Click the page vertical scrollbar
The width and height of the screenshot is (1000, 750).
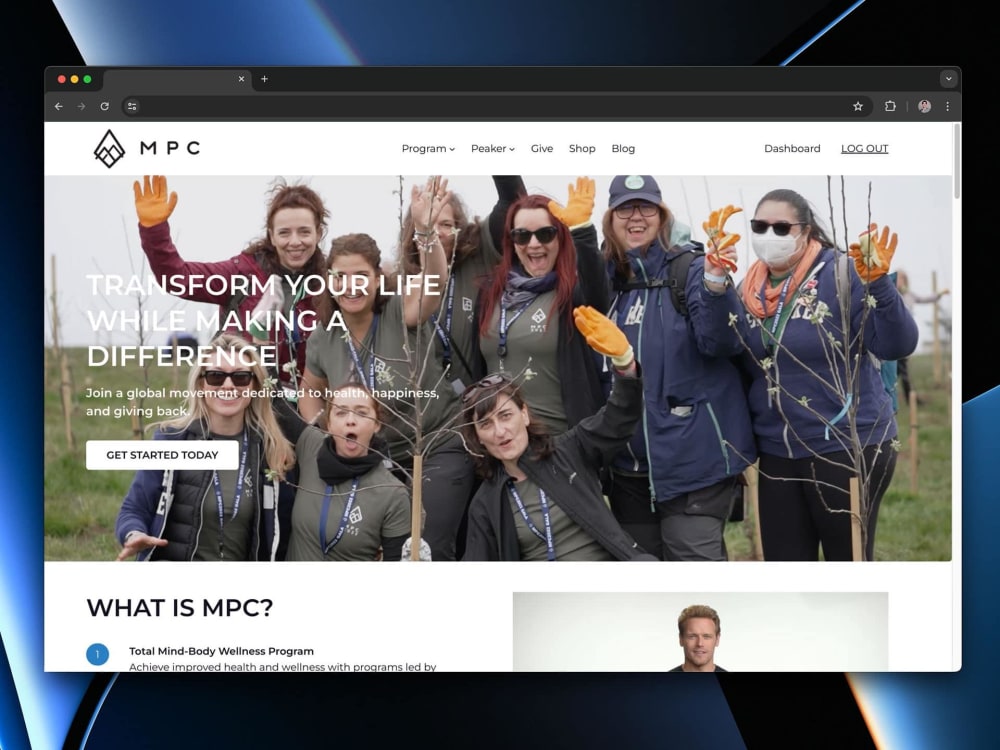tap(956, 161)
